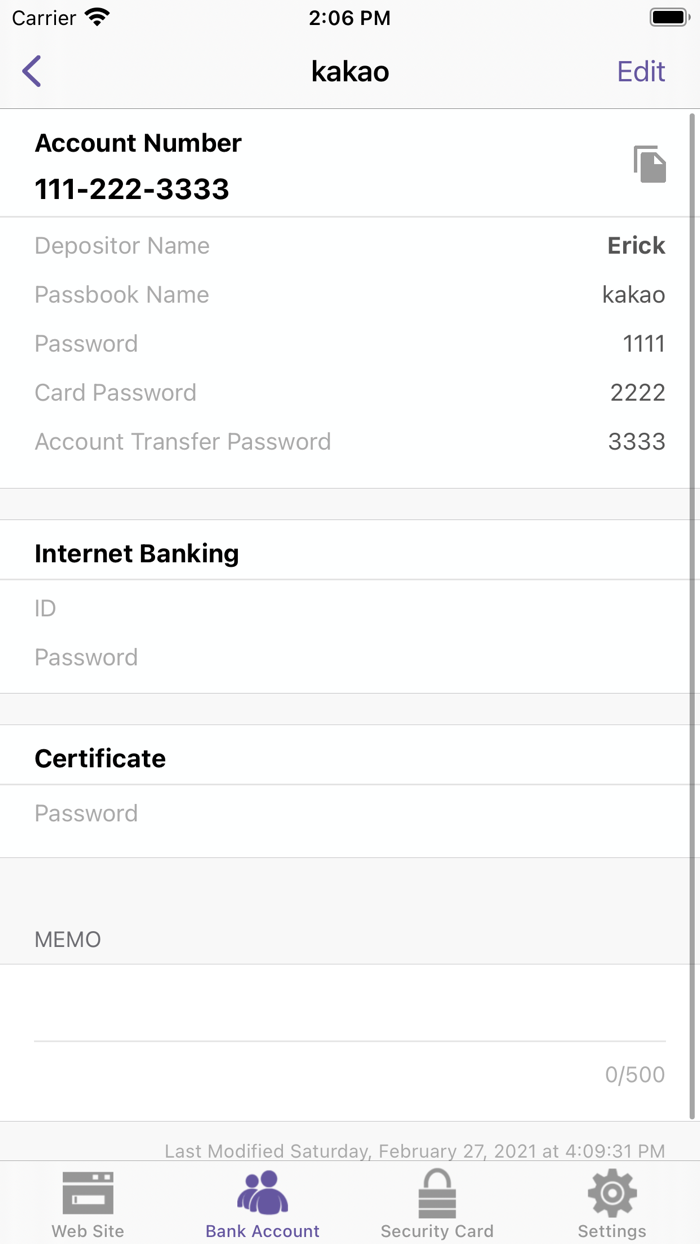
Task: Go back with the chevron arrow
Action: point(30,71)
